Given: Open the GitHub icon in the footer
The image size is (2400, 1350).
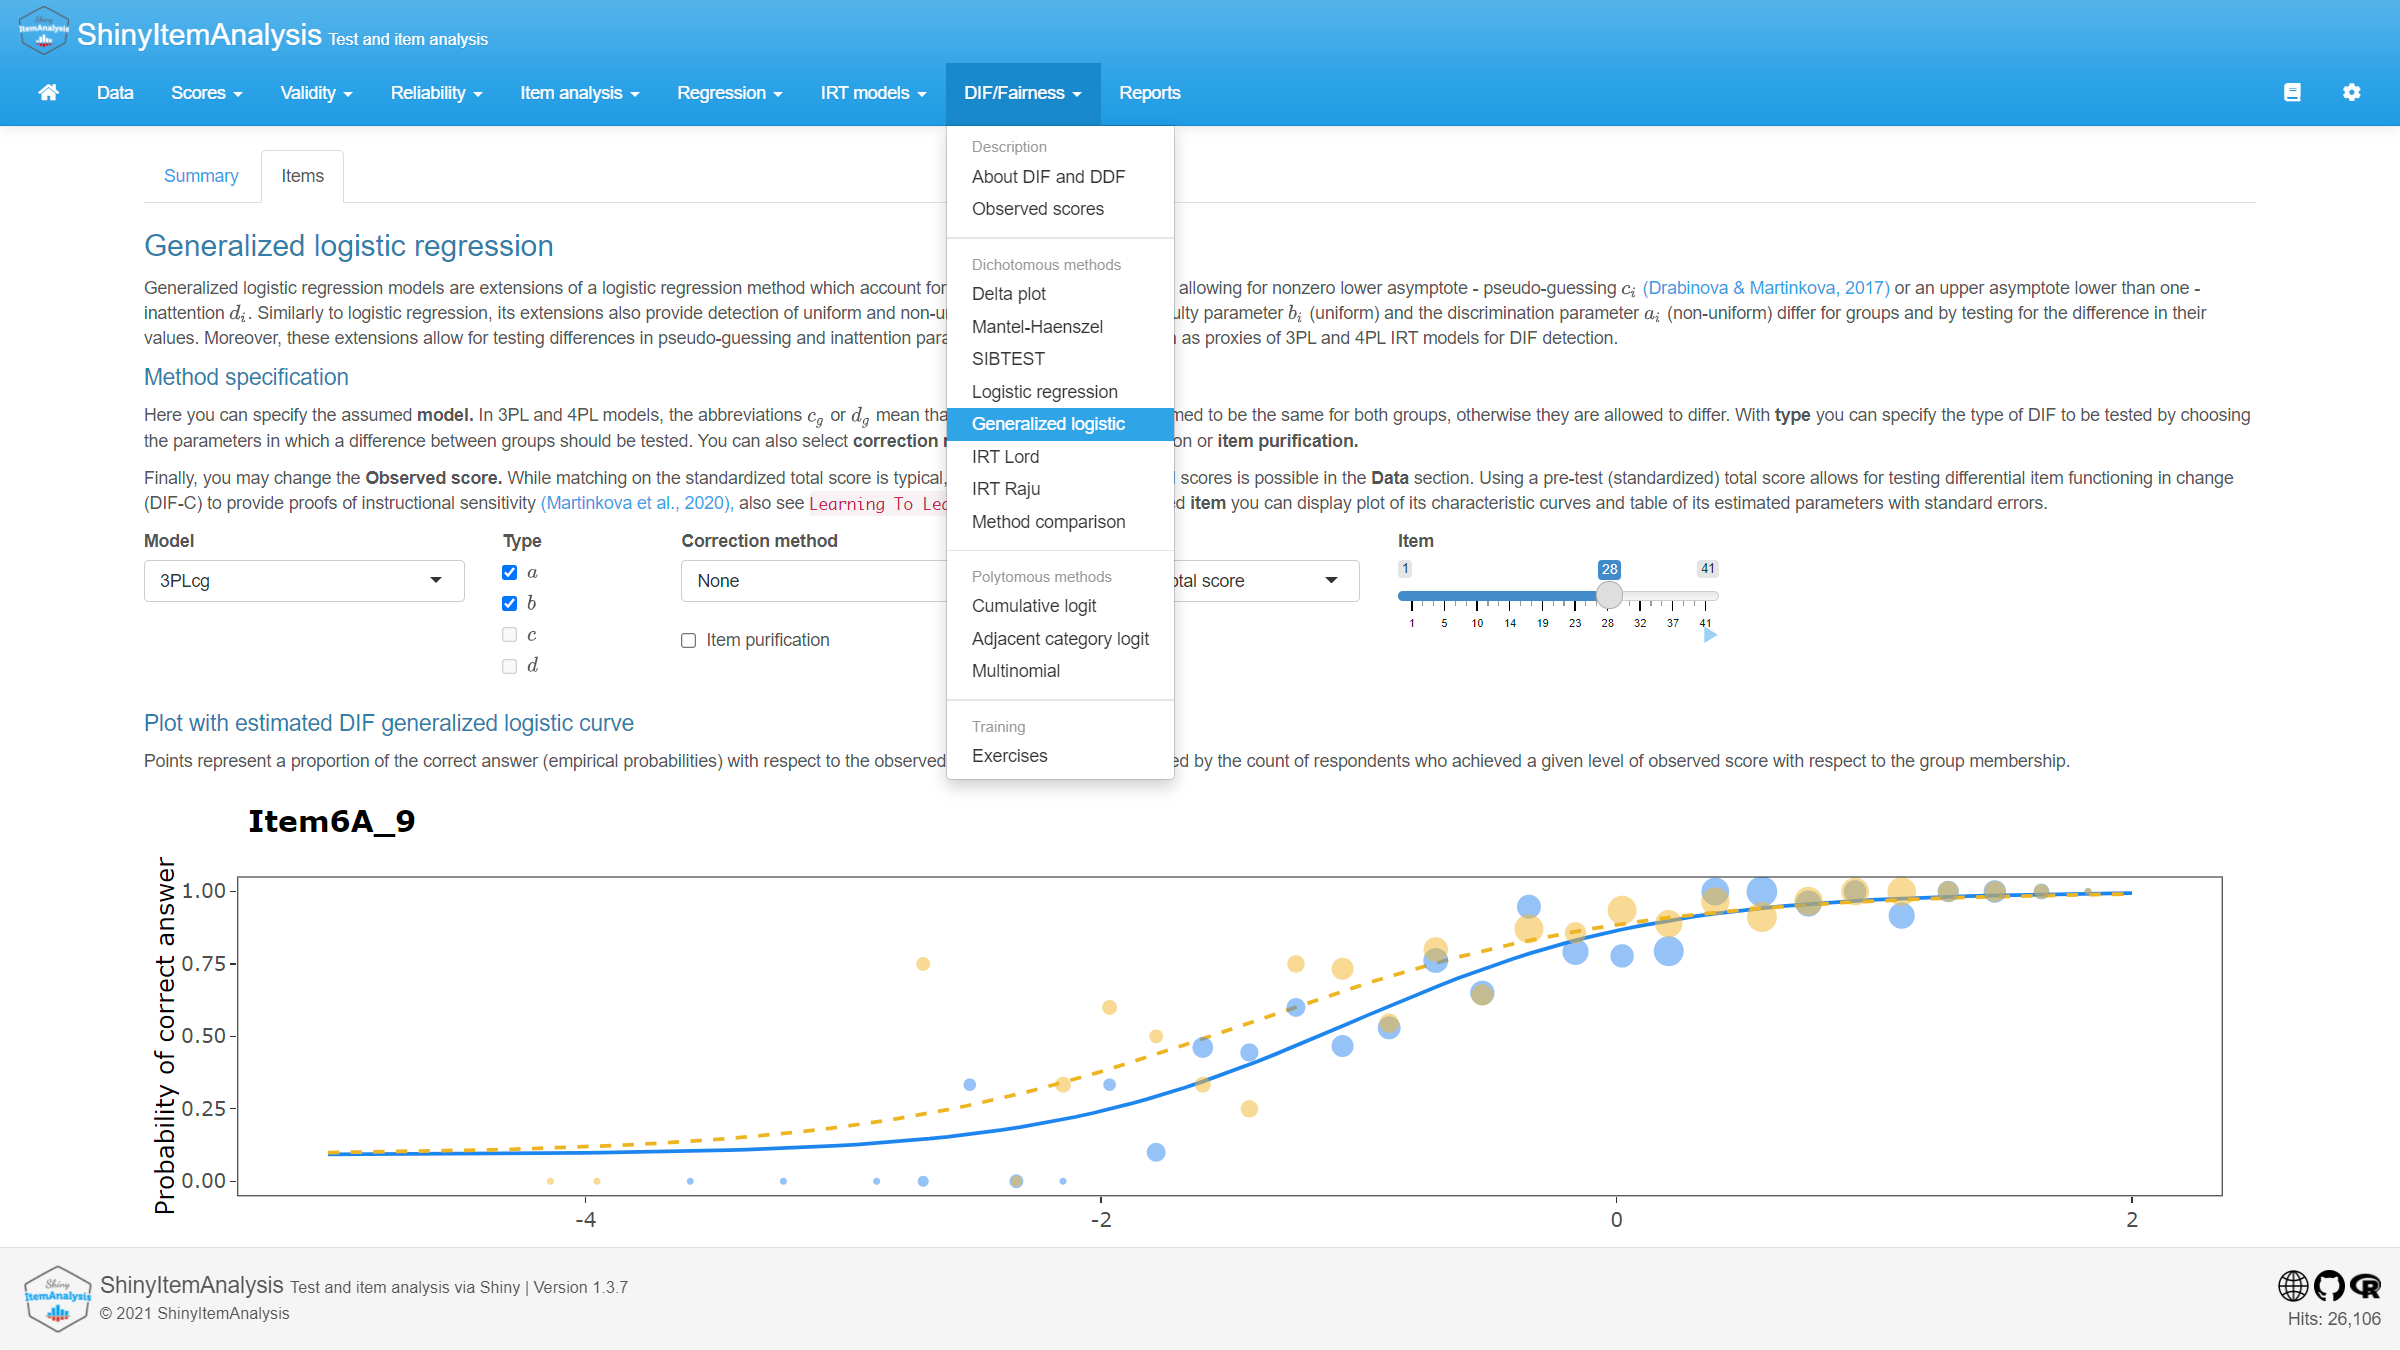Looking at the screenshot, I should pos(2329,1285).
